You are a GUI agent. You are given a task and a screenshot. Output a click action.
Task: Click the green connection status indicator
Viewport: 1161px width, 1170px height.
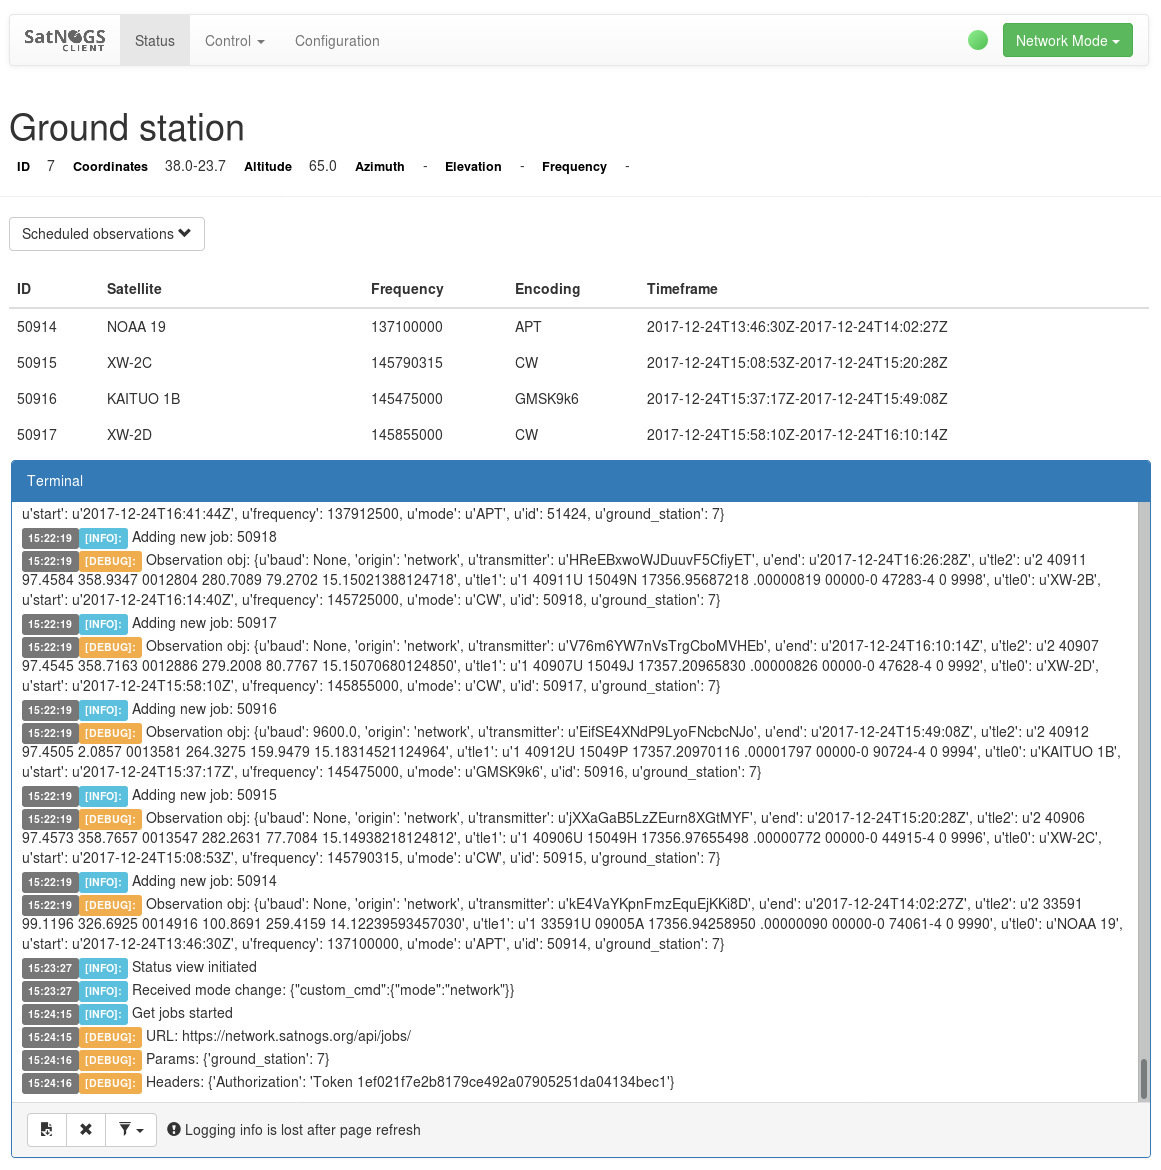(977, 40)
